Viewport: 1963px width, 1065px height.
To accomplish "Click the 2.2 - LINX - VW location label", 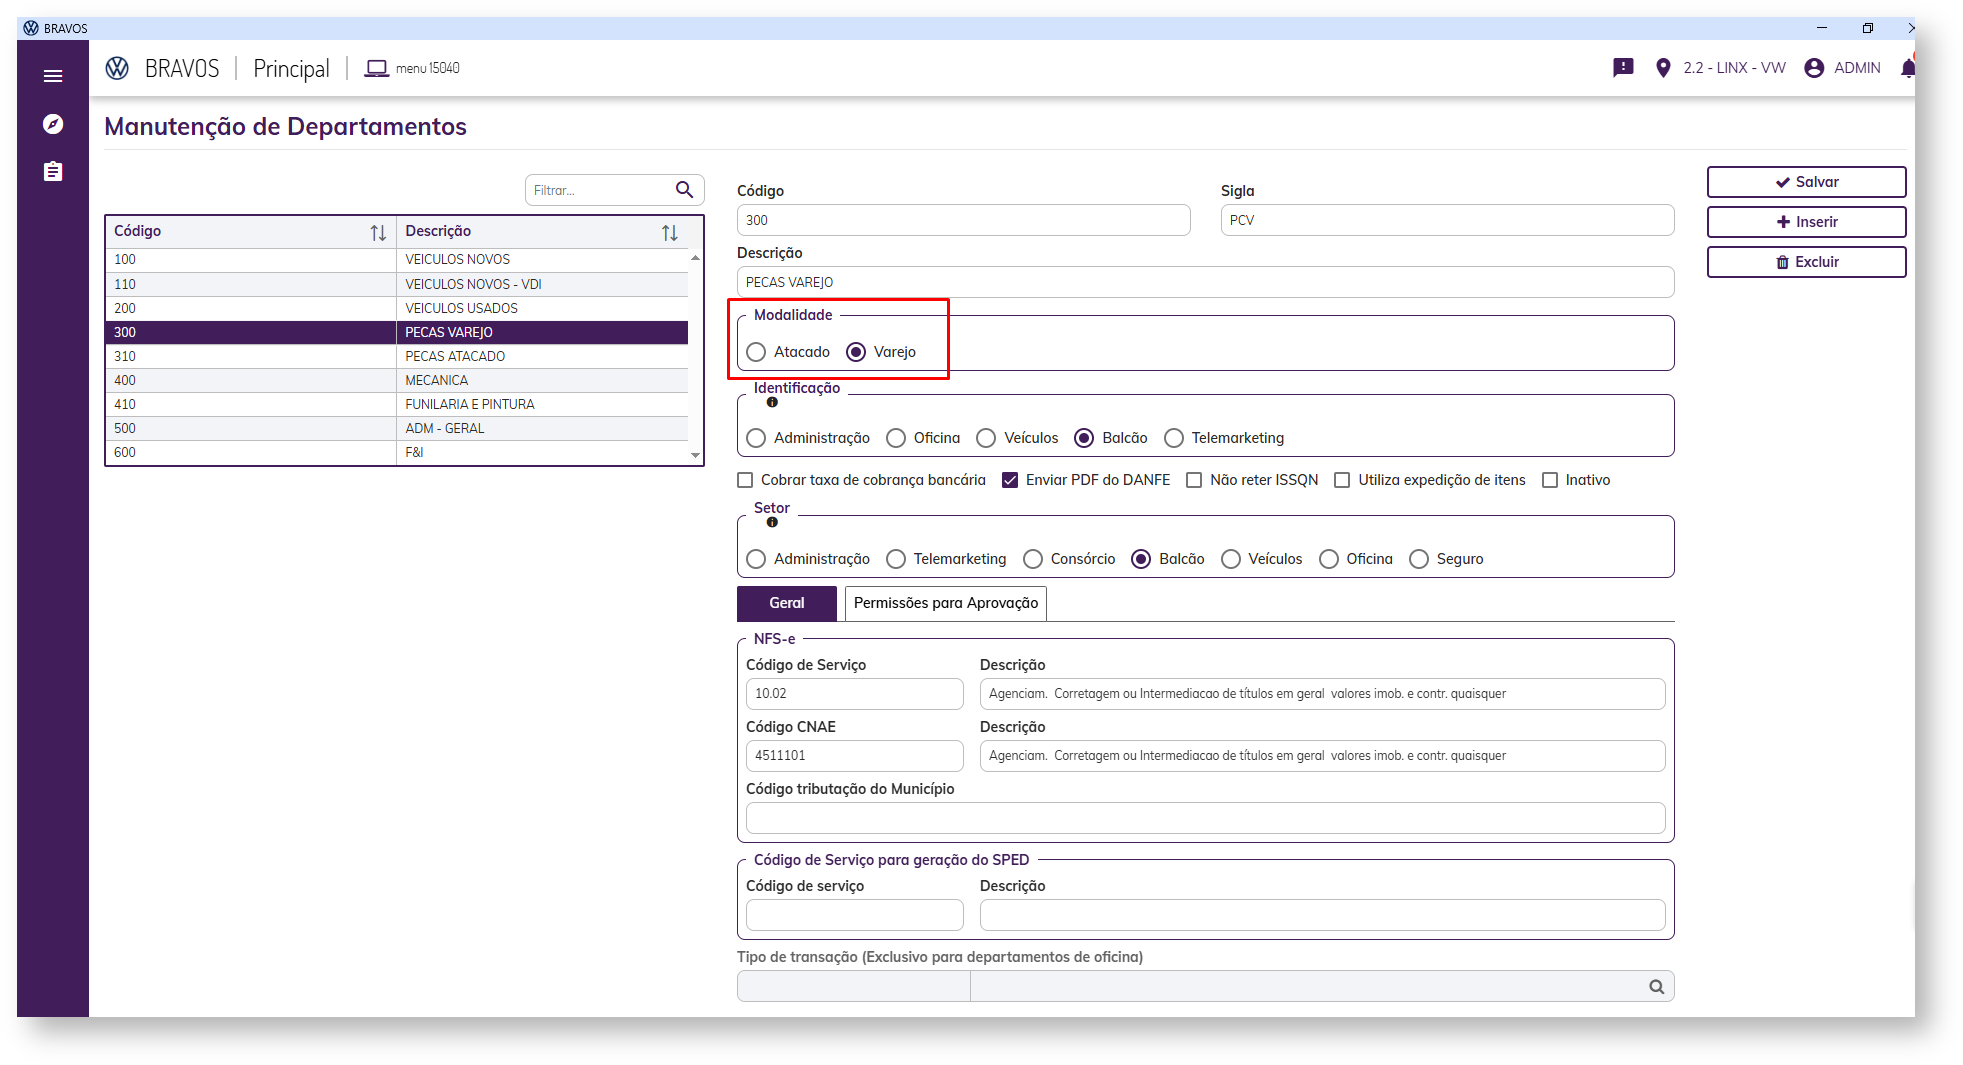I will click(1734, 68).
